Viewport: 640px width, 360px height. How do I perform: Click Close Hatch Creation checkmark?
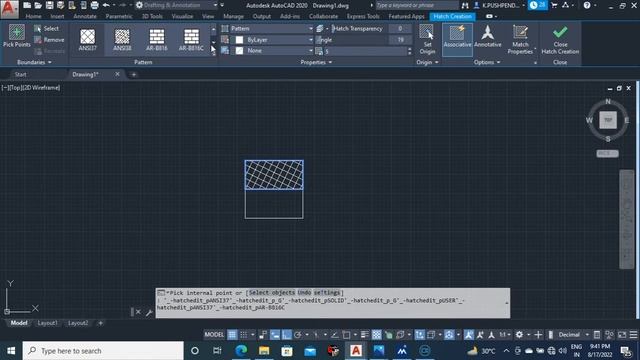coord(560,39)
